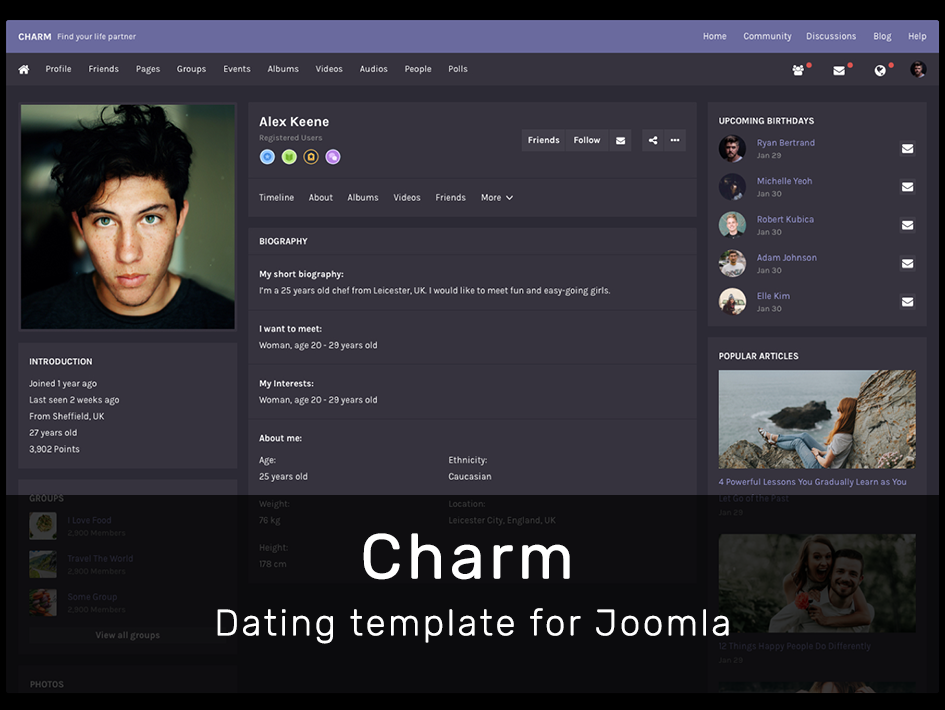This screenshot has width=945, height=710.
Task: Open Michelle Yeoh's birthday profile link
Action: 784,181
